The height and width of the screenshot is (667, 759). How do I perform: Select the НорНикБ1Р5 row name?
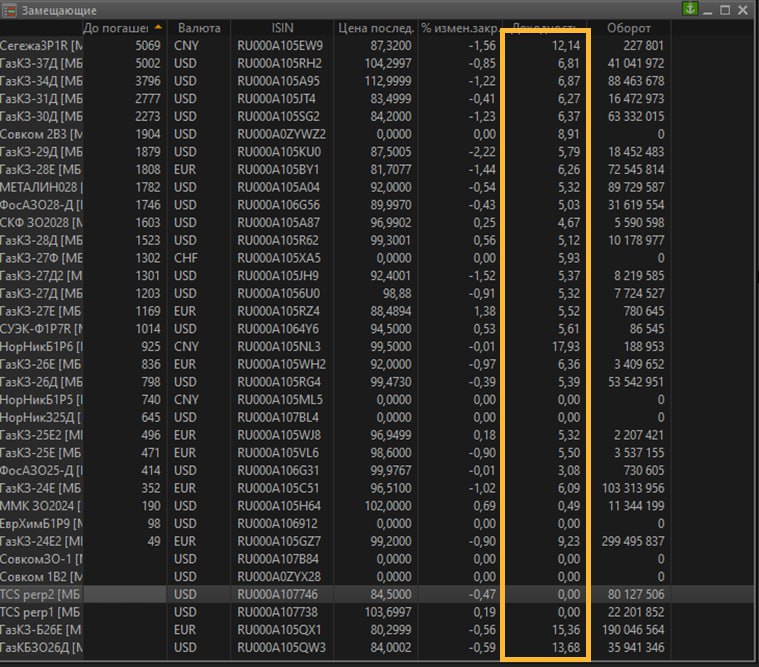coord(41,400)
